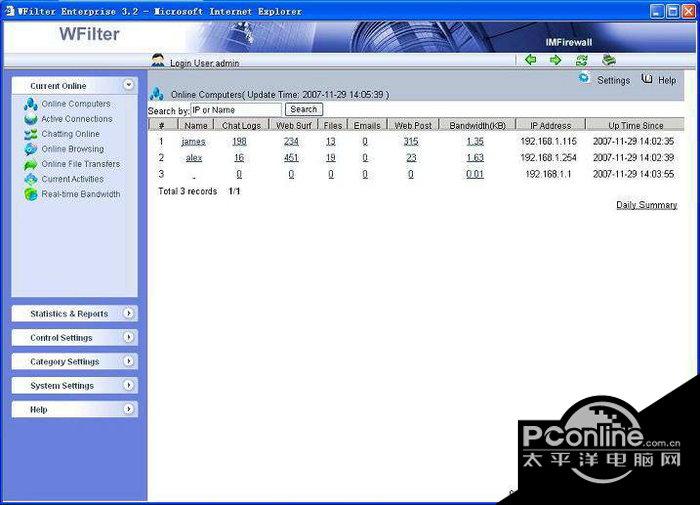Click the Chat Logs column header
700x505 pixels.
click(x=242, y=125)
